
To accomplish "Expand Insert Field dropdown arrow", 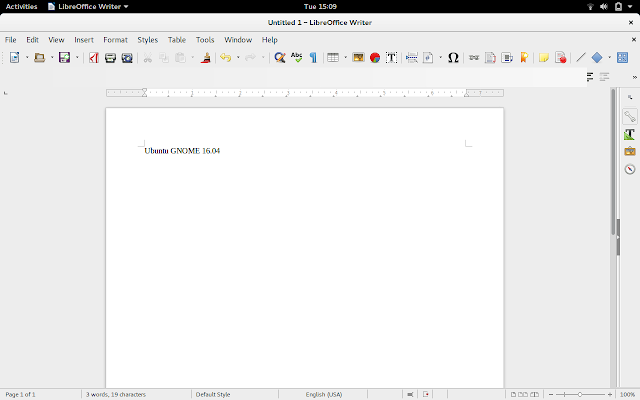I will click(x=440, y=58).
